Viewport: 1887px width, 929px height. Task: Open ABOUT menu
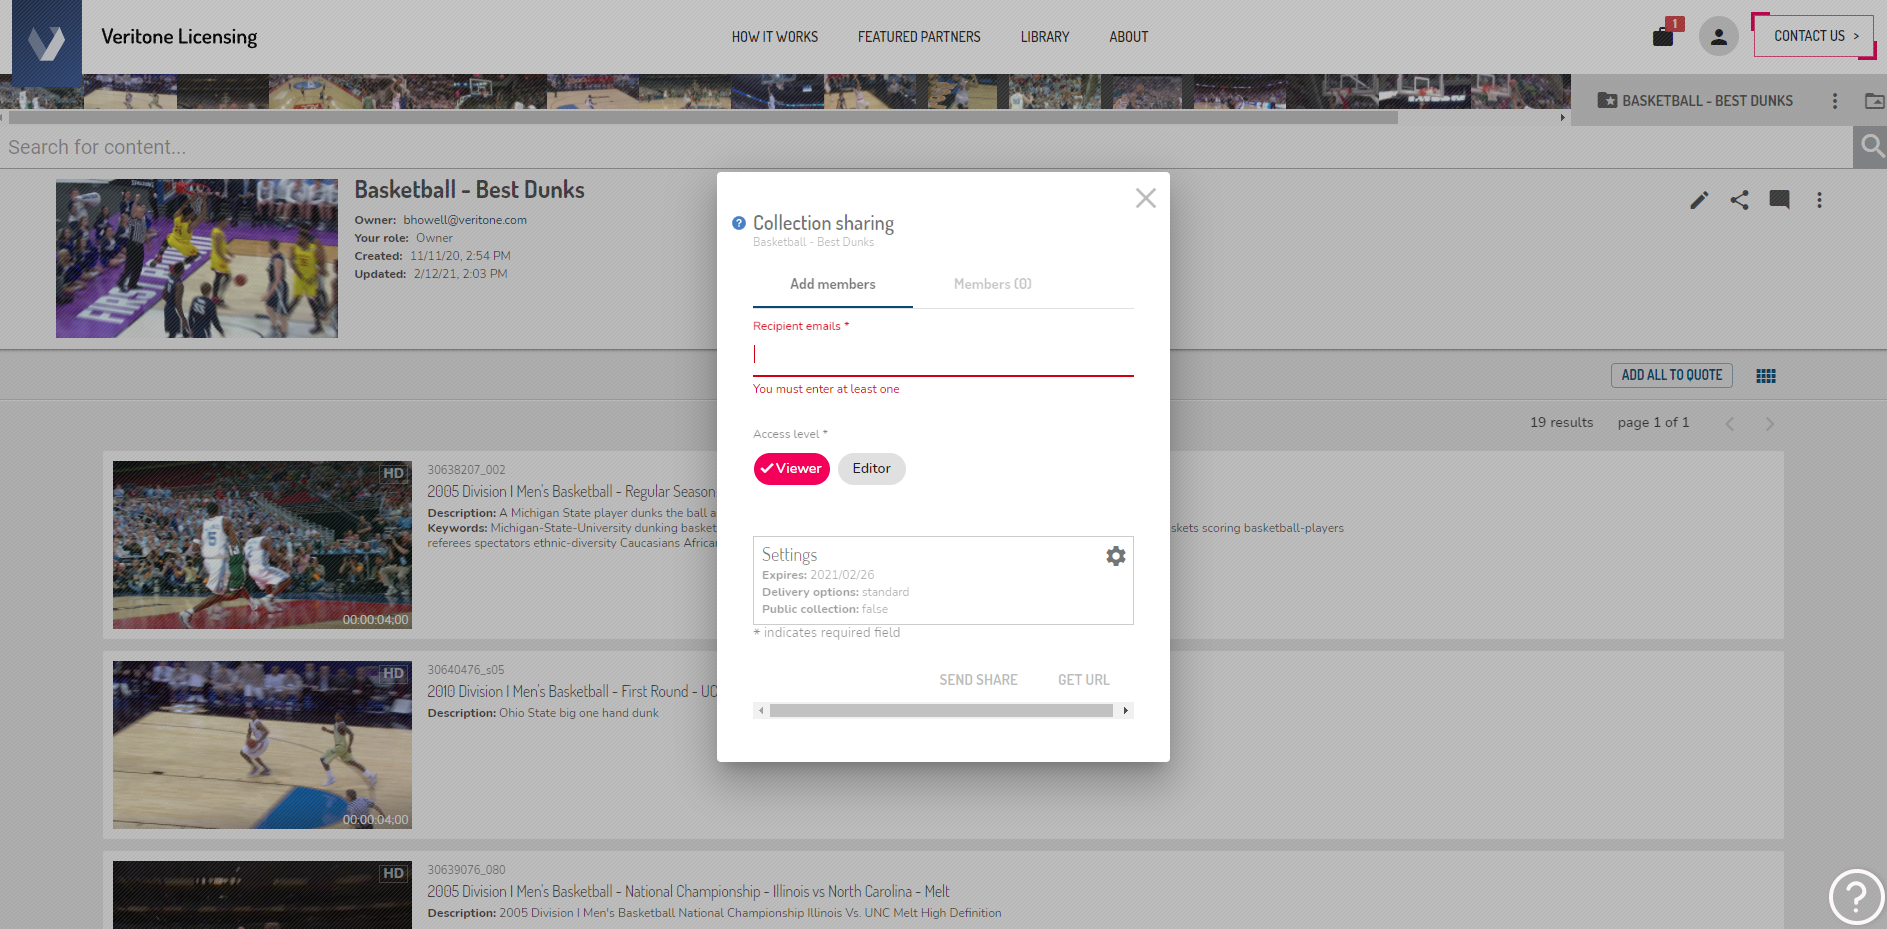[1129, 37]
